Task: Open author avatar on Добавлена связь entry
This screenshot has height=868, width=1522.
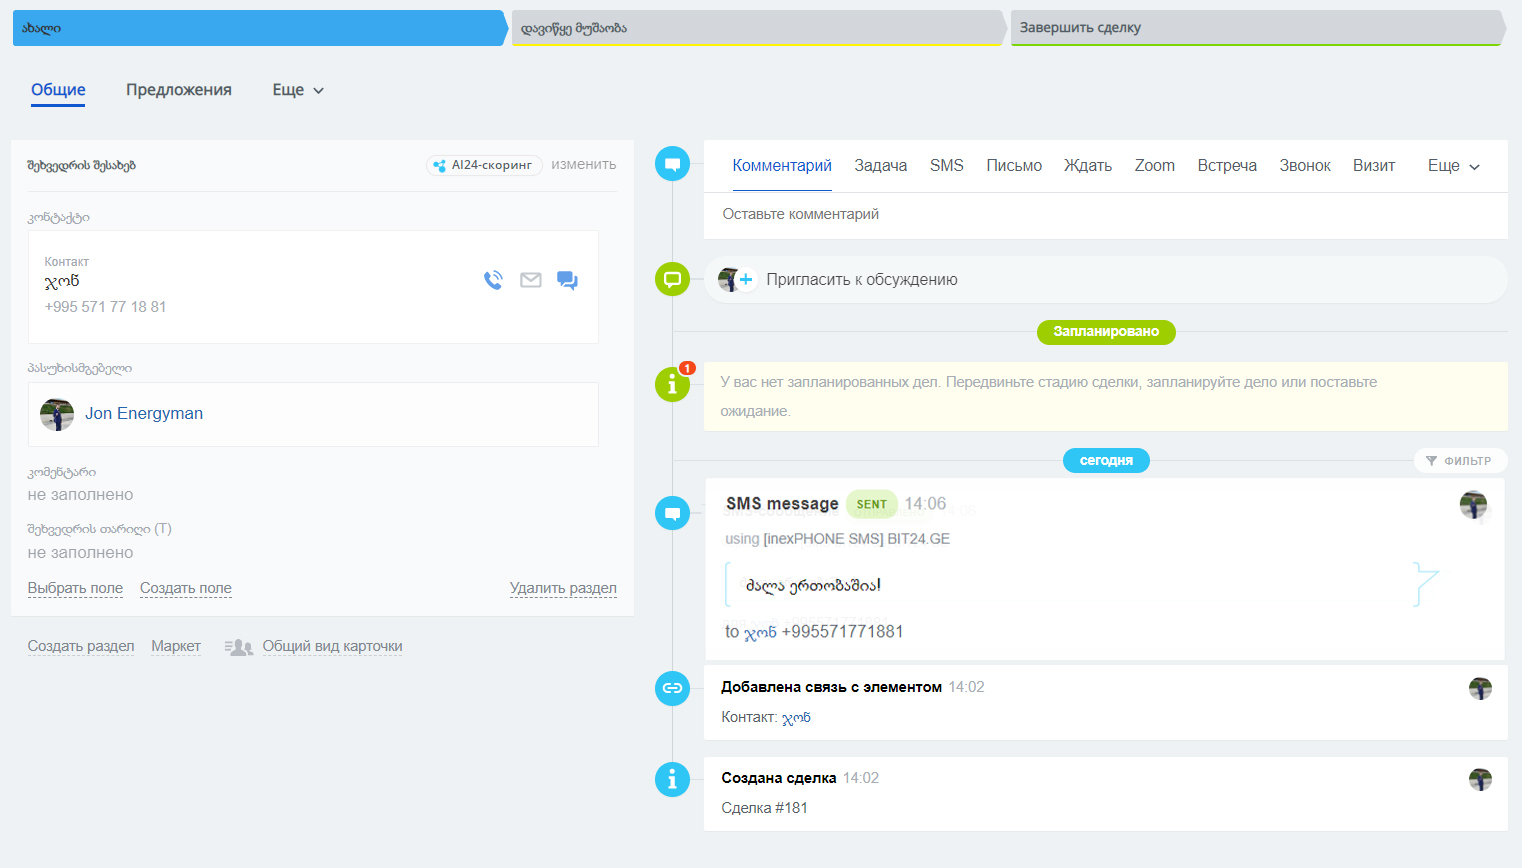Action: [1480, 688]
